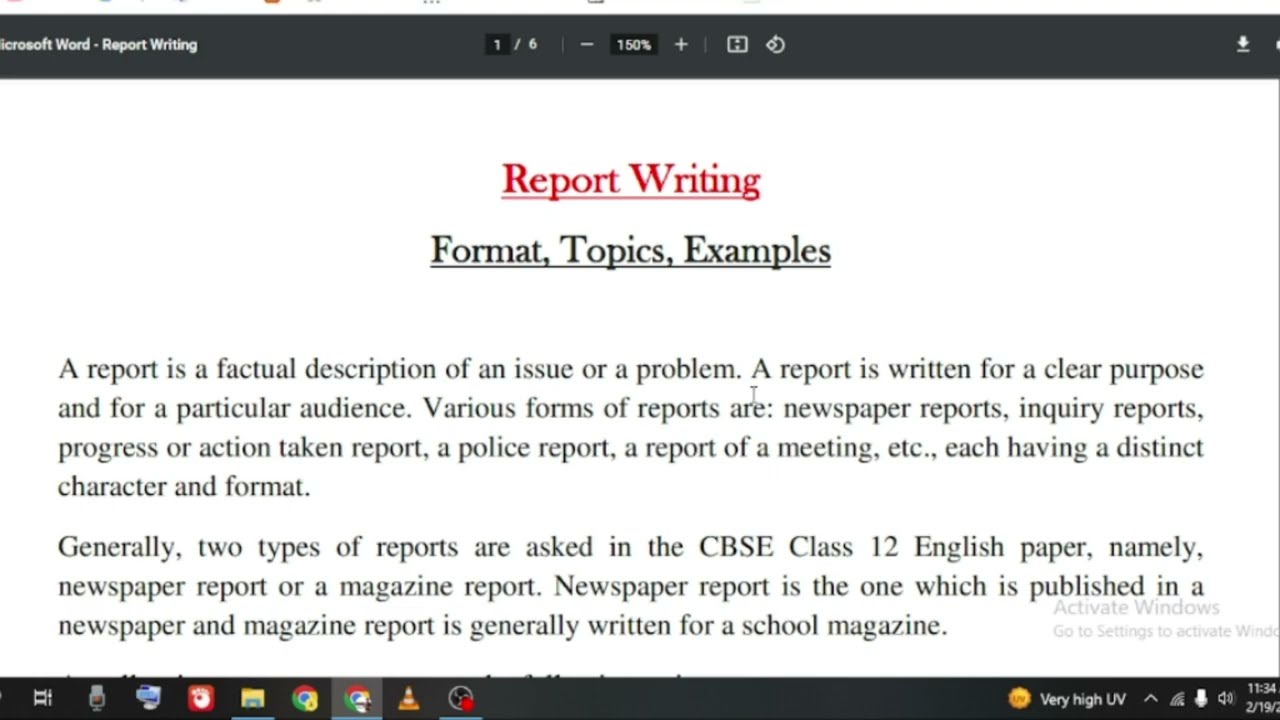Open Task View on the taskbar
The height and width of the screenshot is (720, 1280).
click(43, 699)
